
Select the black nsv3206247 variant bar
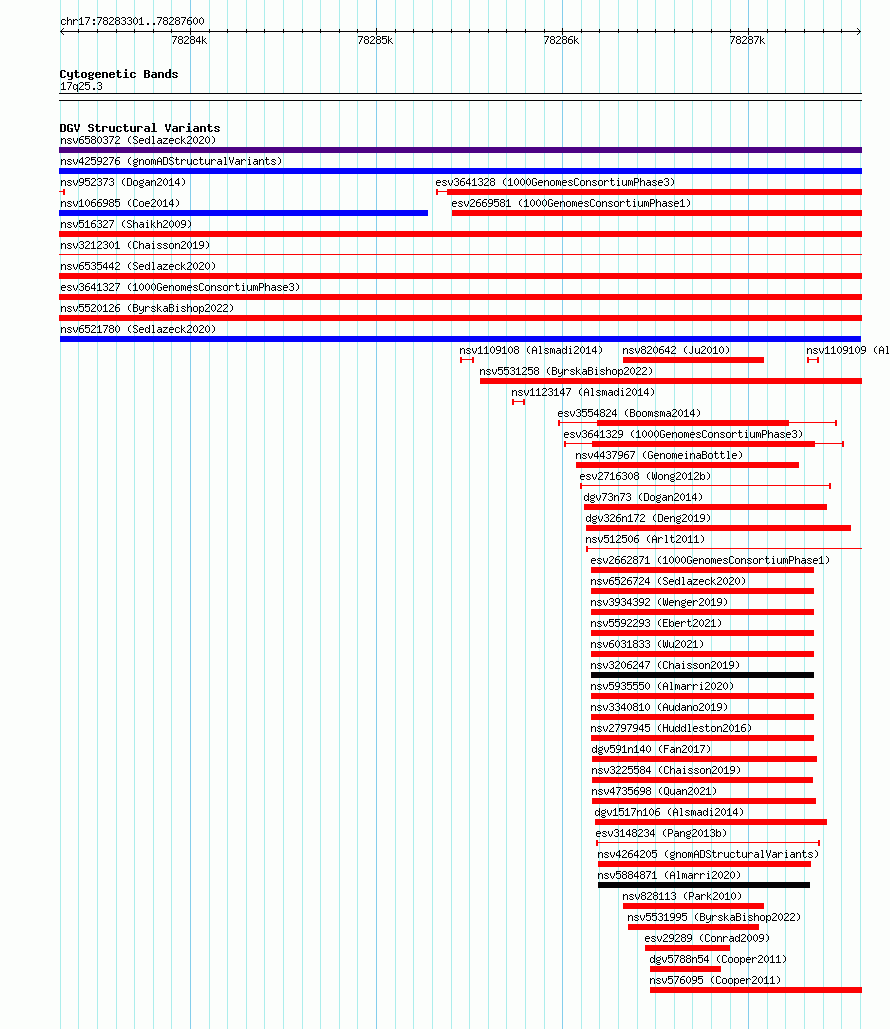pos(702,675)
